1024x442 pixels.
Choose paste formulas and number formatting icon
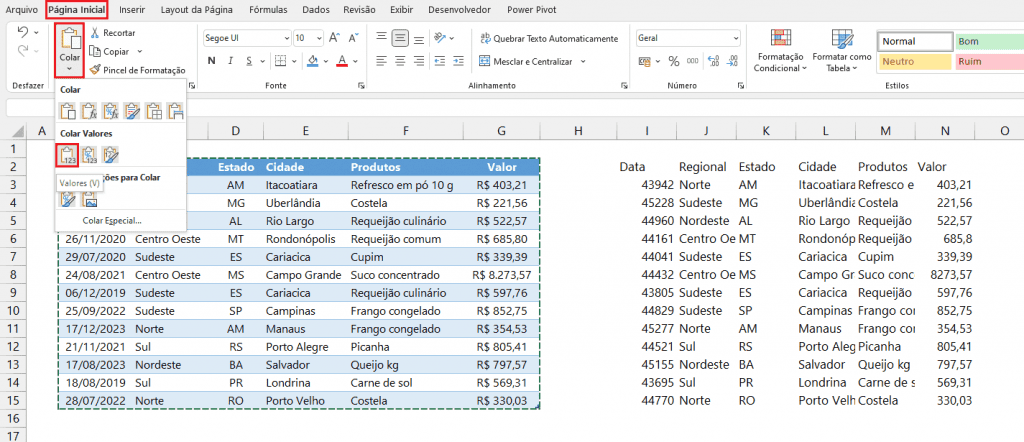coord(110,111)
